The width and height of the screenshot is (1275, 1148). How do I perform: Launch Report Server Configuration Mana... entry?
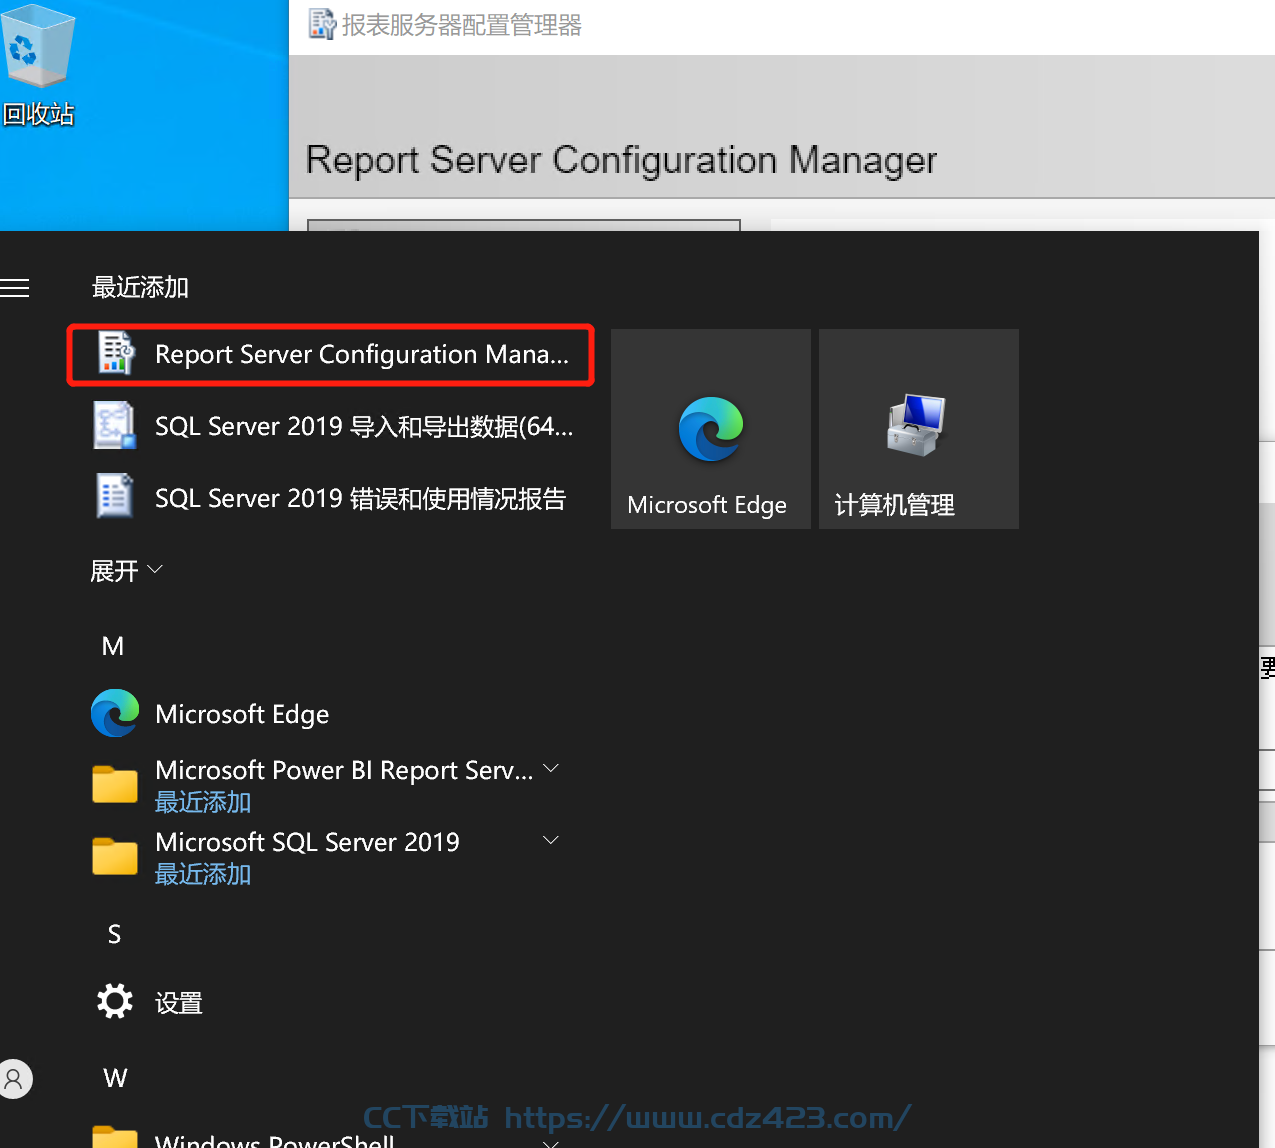[331, 354]
